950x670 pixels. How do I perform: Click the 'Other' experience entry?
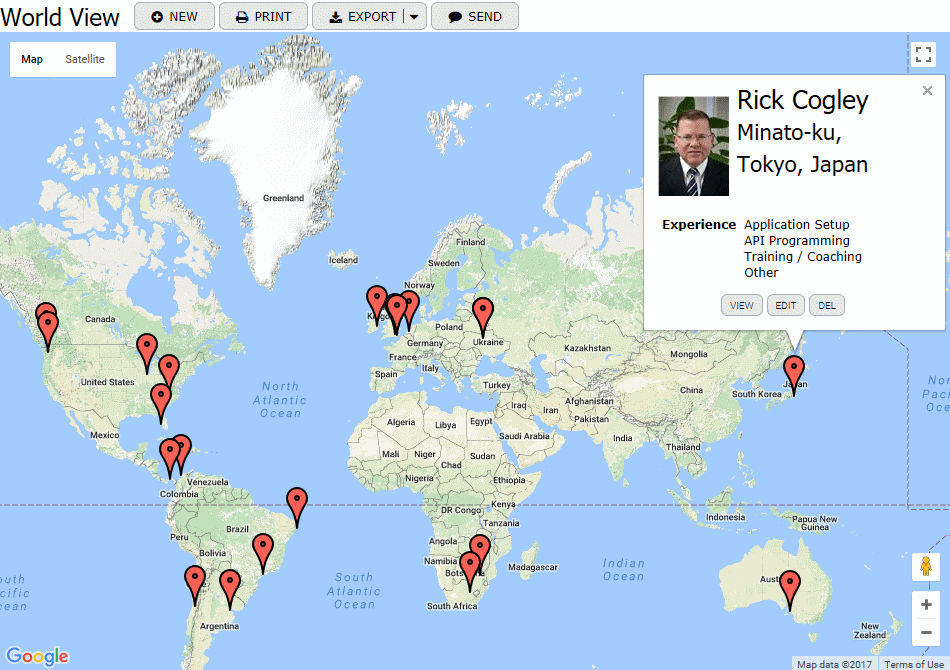coord(761,273)
